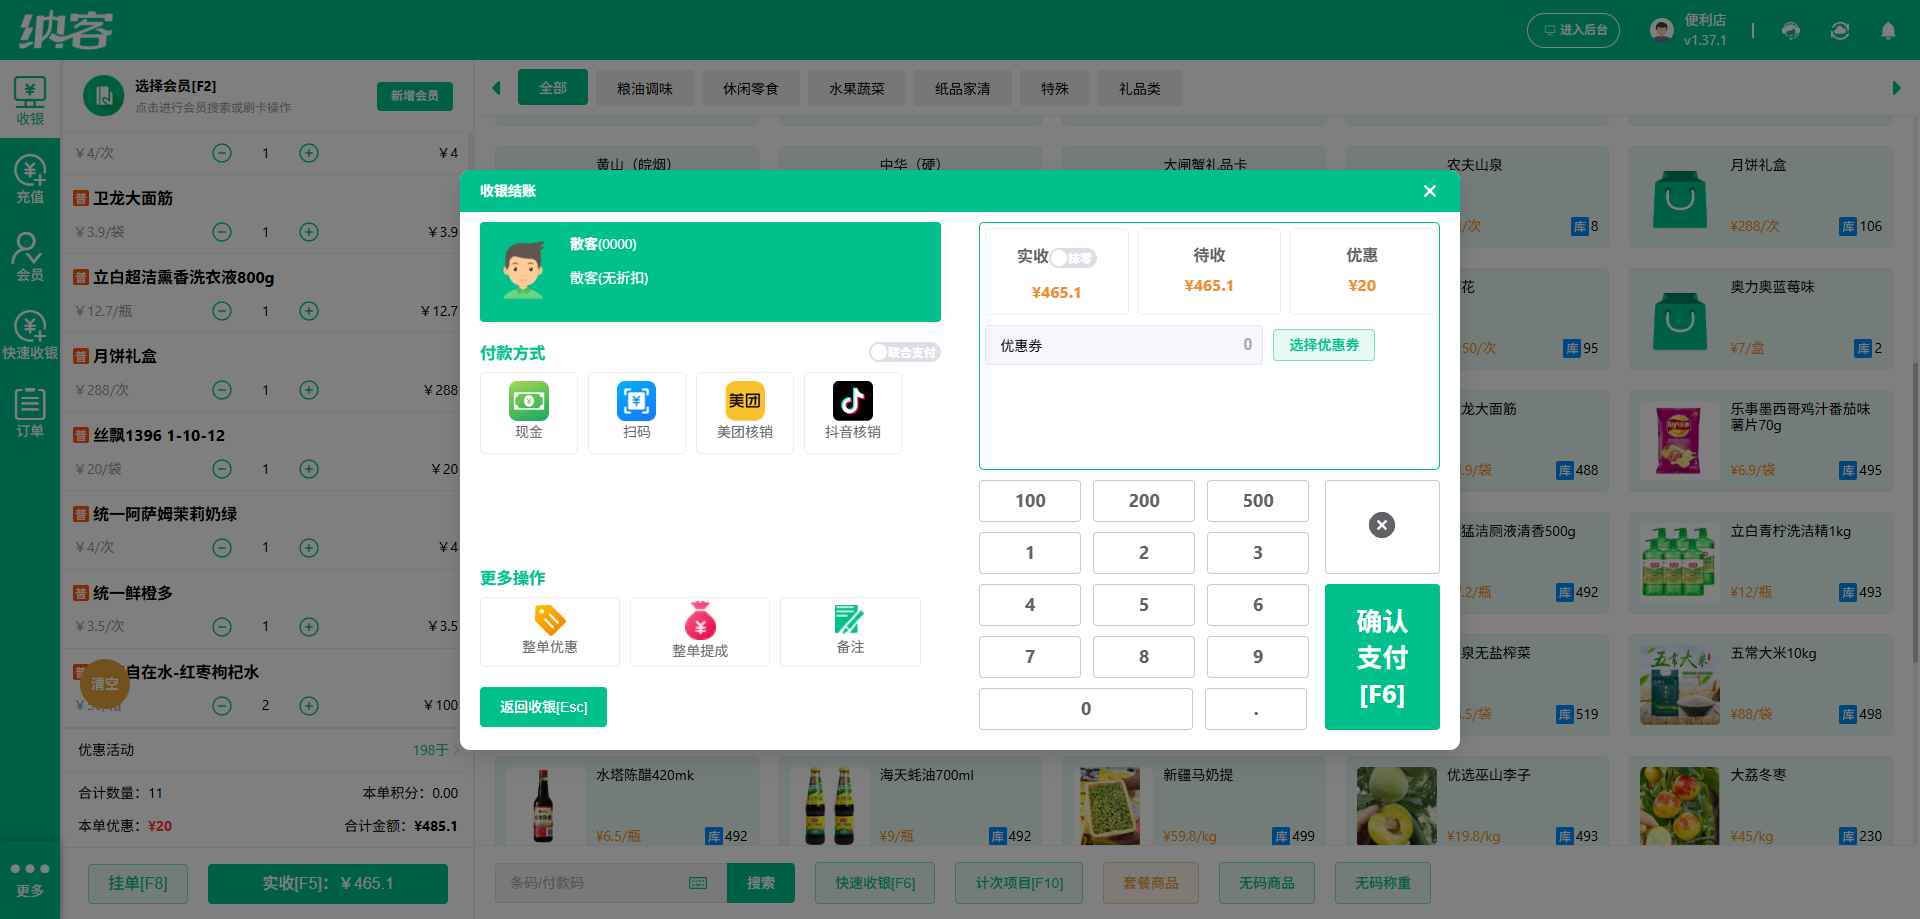Choose the scan code (扫码) payment
The image size is (1920, 919).
tap(636, 412)
